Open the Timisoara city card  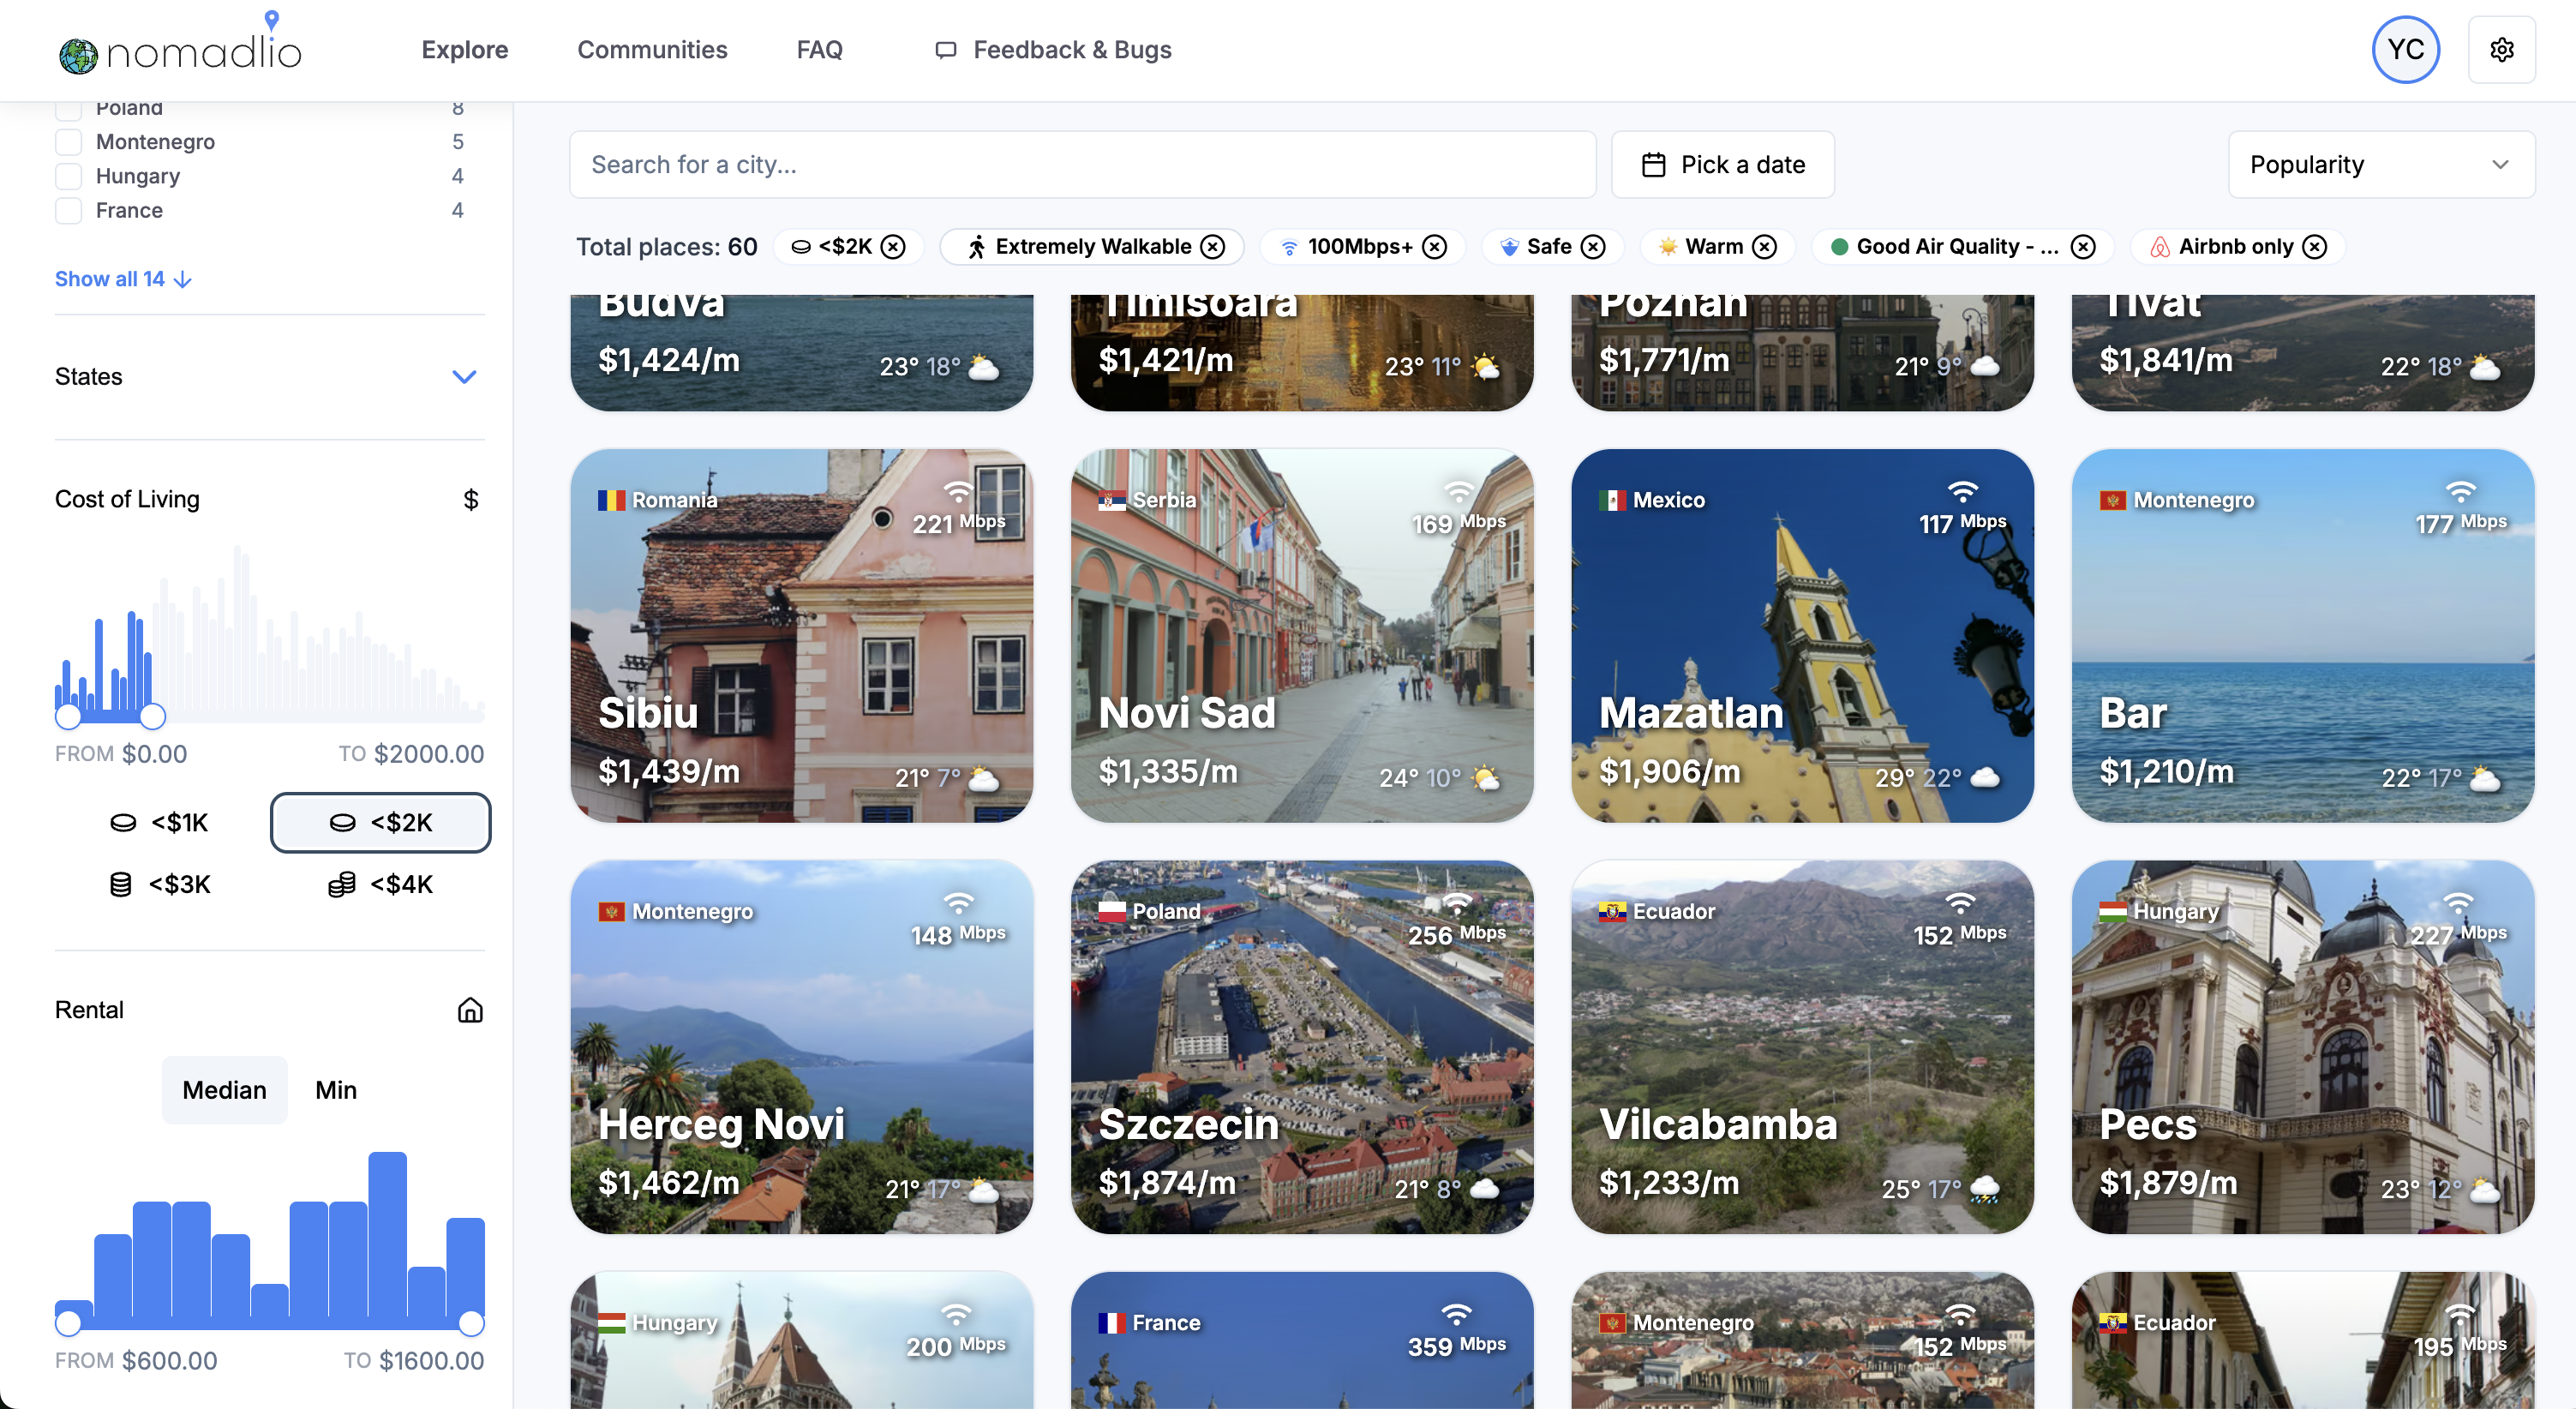pyautogui.click(x=1302, y=353)
